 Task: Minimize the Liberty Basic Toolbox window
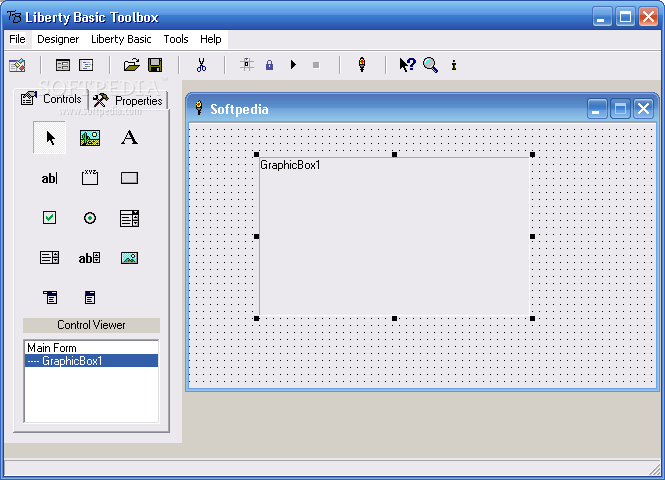[602, 17]
